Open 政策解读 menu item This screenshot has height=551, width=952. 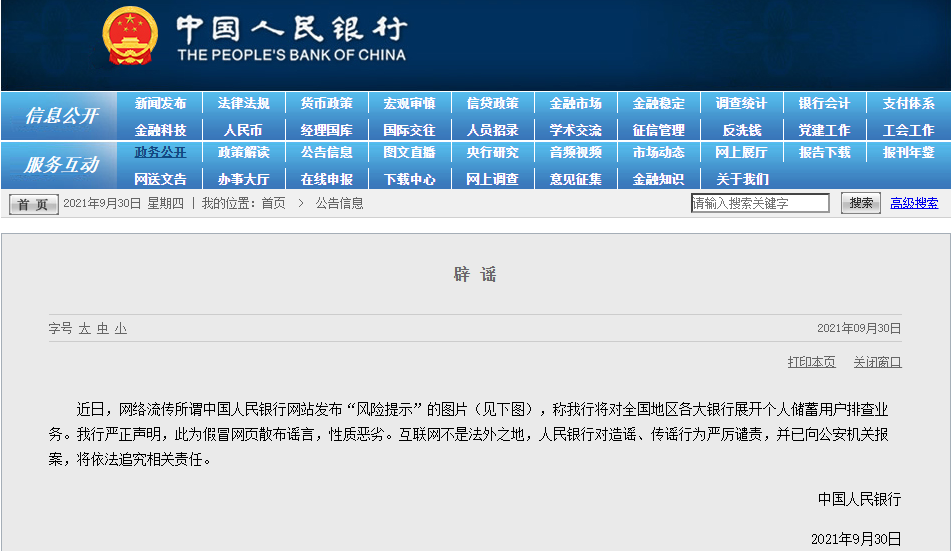[x=243, y=152]
